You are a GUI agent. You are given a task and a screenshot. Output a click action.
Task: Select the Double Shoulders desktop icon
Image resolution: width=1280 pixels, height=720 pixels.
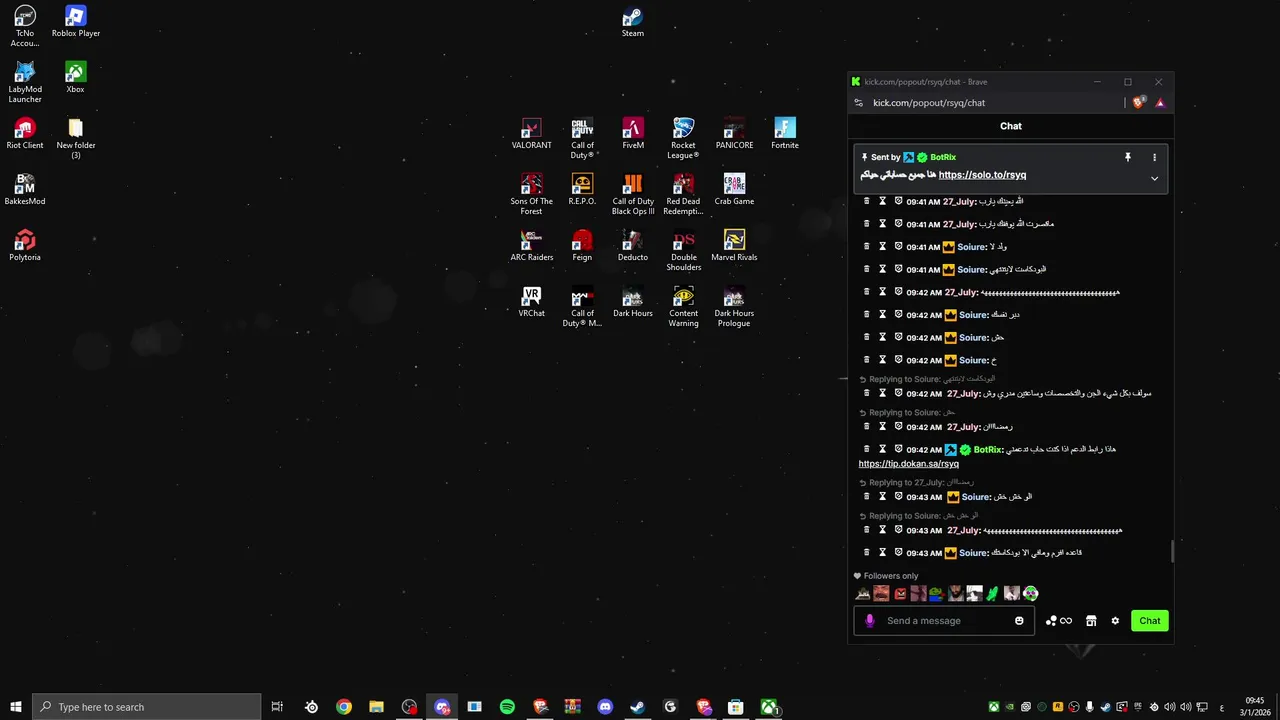[683, 251]
